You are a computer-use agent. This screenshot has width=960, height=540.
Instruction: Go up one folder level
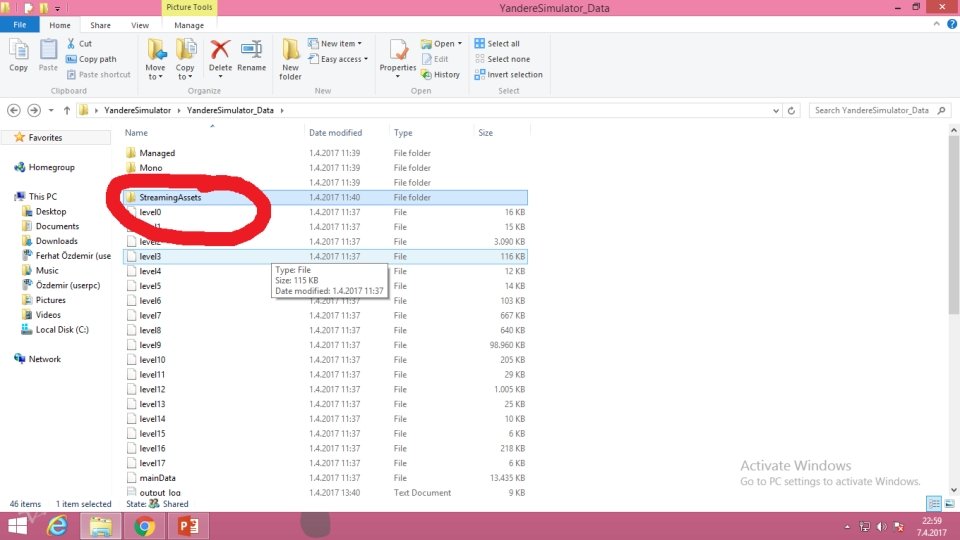click(x=67, y=110)
